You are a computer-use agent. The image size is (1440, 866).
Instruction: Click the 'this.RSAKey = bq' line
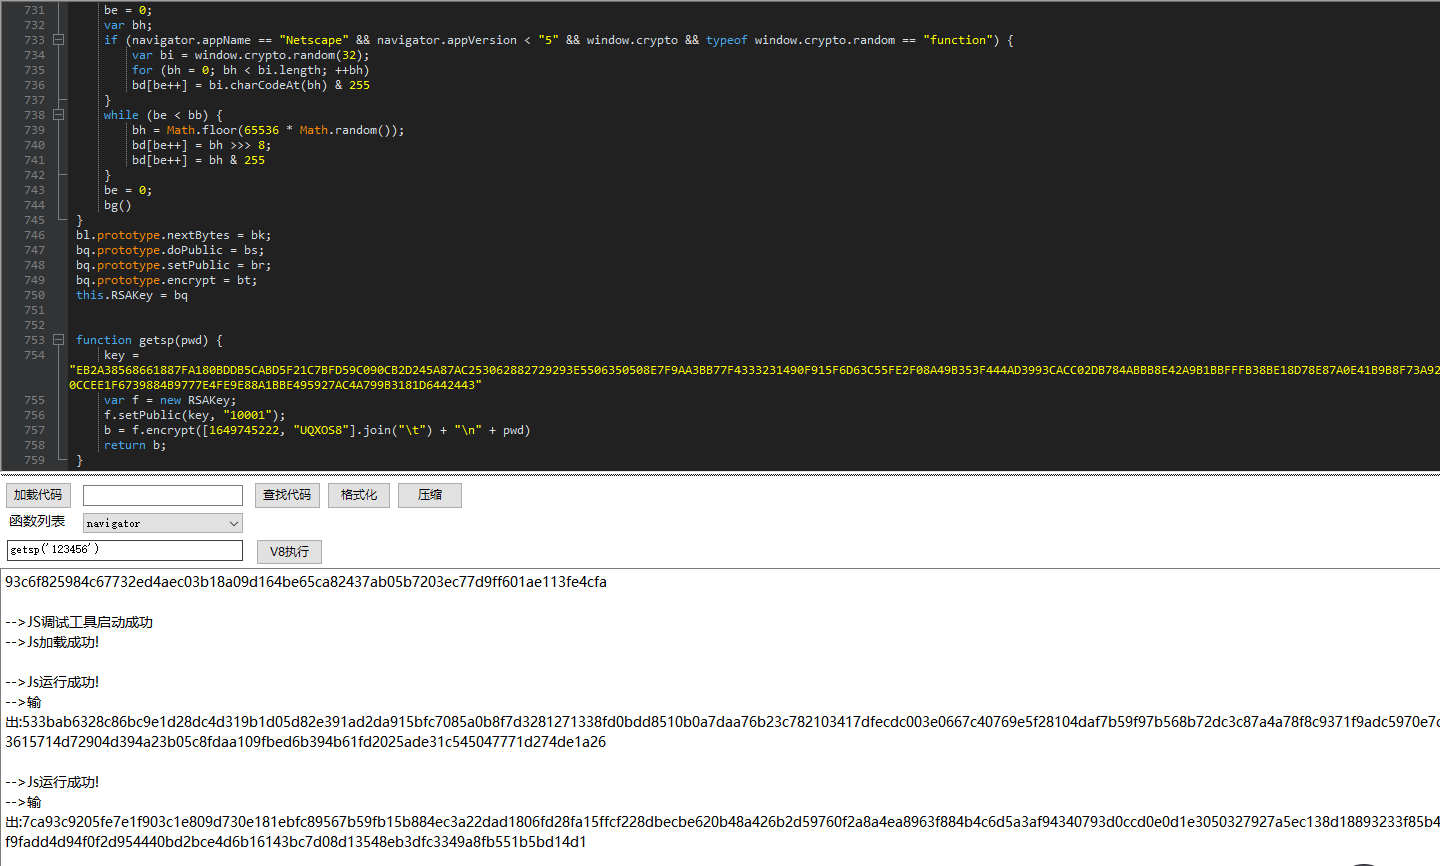pos(132,295)
